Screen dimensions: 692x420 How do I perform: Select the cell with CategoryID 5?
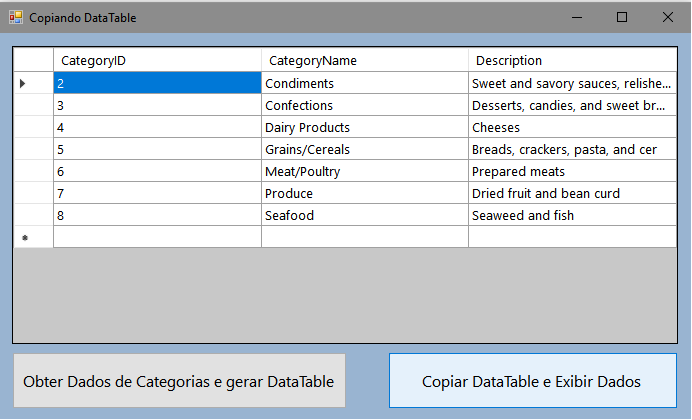tap(158, 149)
